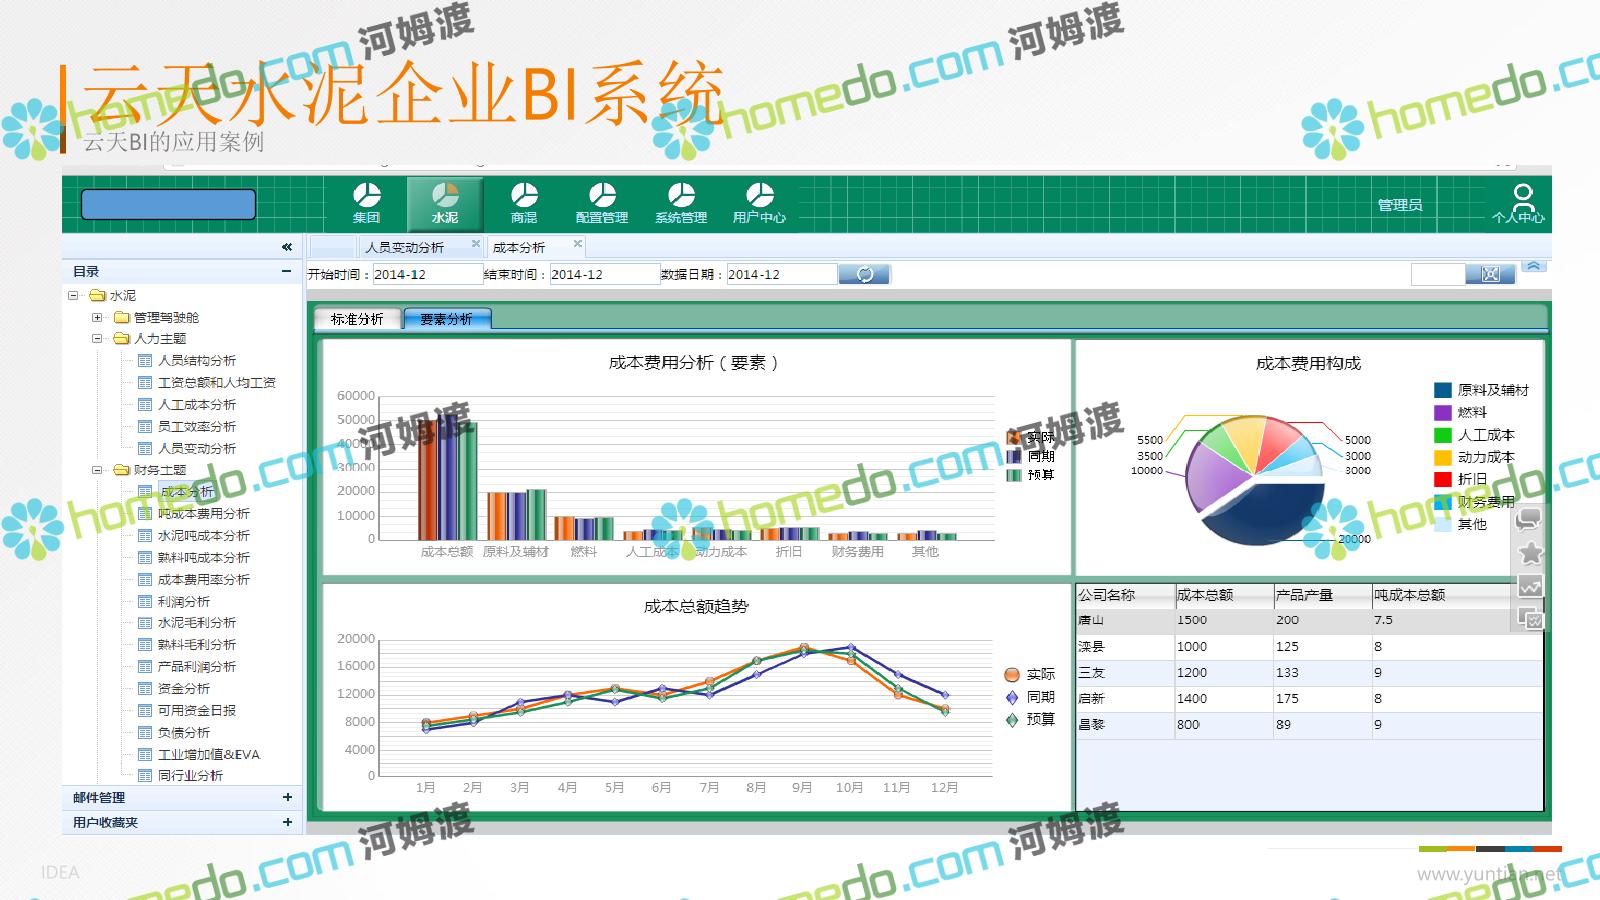Click the fullscreen expand icon button

1490,274
